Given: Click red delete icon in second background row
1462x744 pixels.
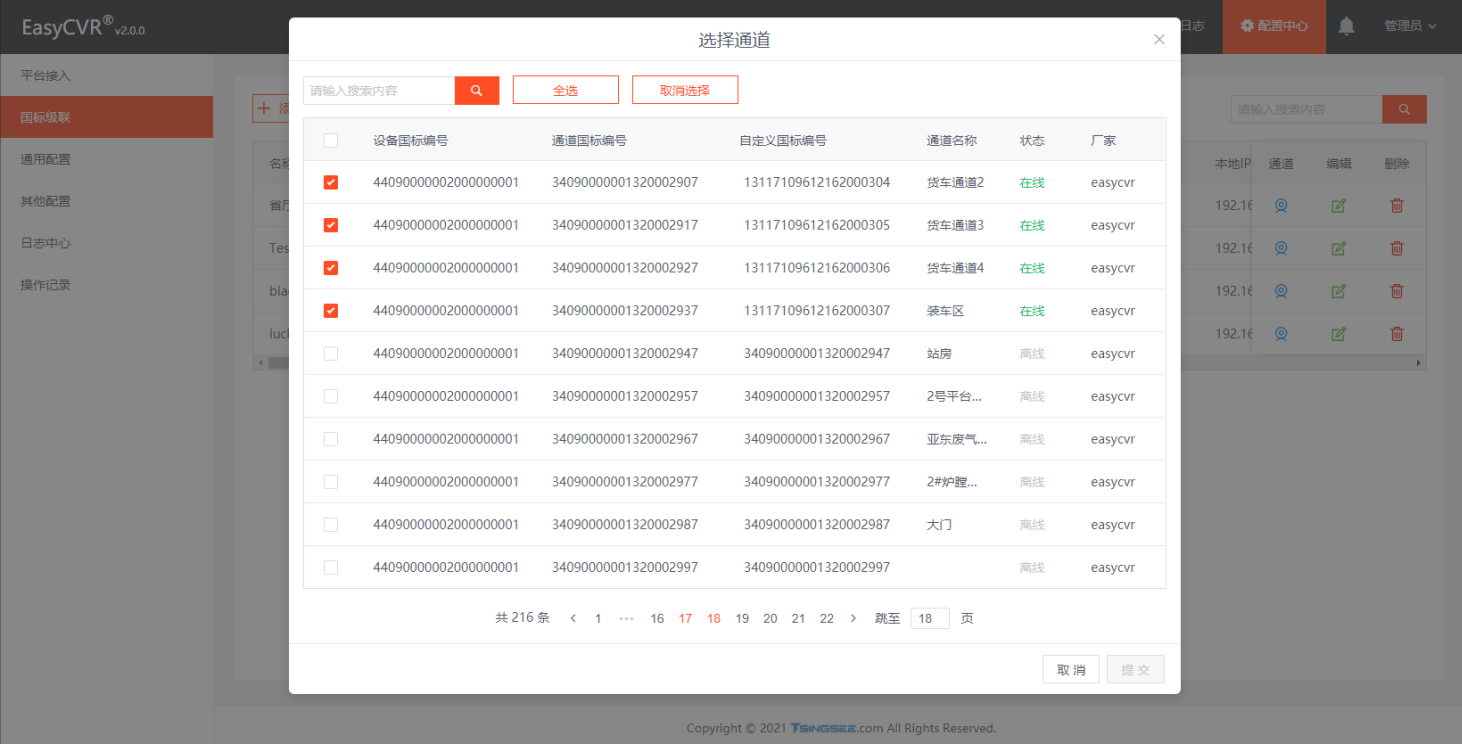Looking at the screenshot, I should 1397,248.
